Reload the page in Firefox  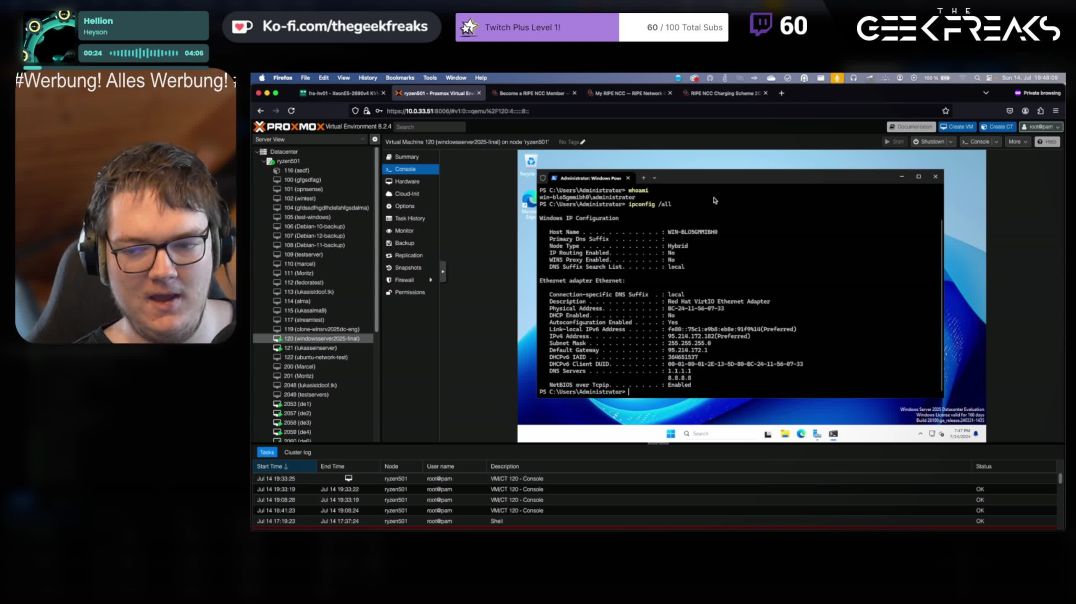point(292,111)
